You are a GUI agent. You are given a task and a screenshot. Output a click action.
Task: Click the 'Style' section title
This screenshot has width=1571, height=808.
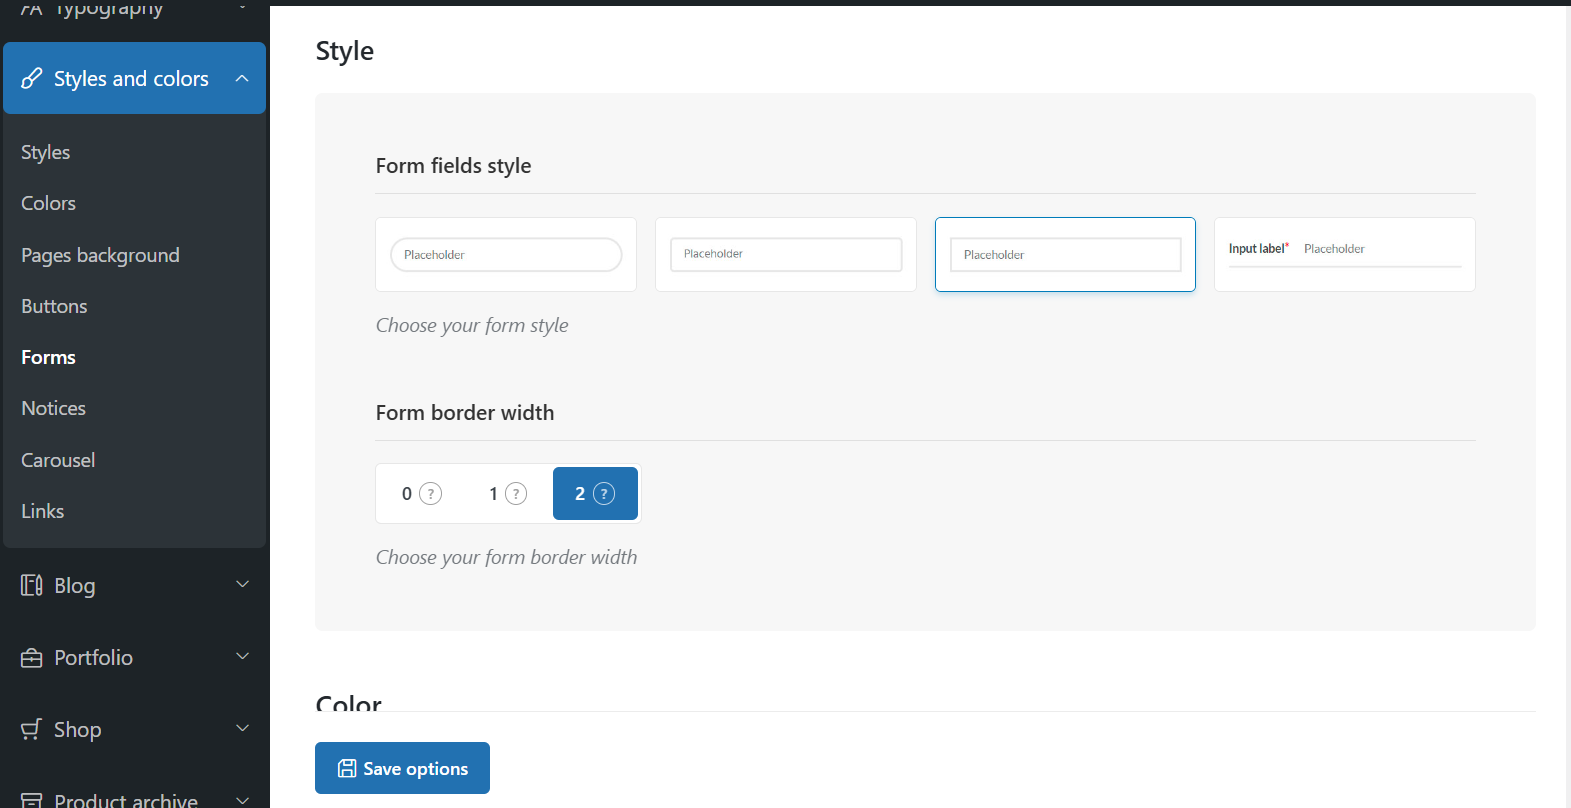click(x=345, y=50)
